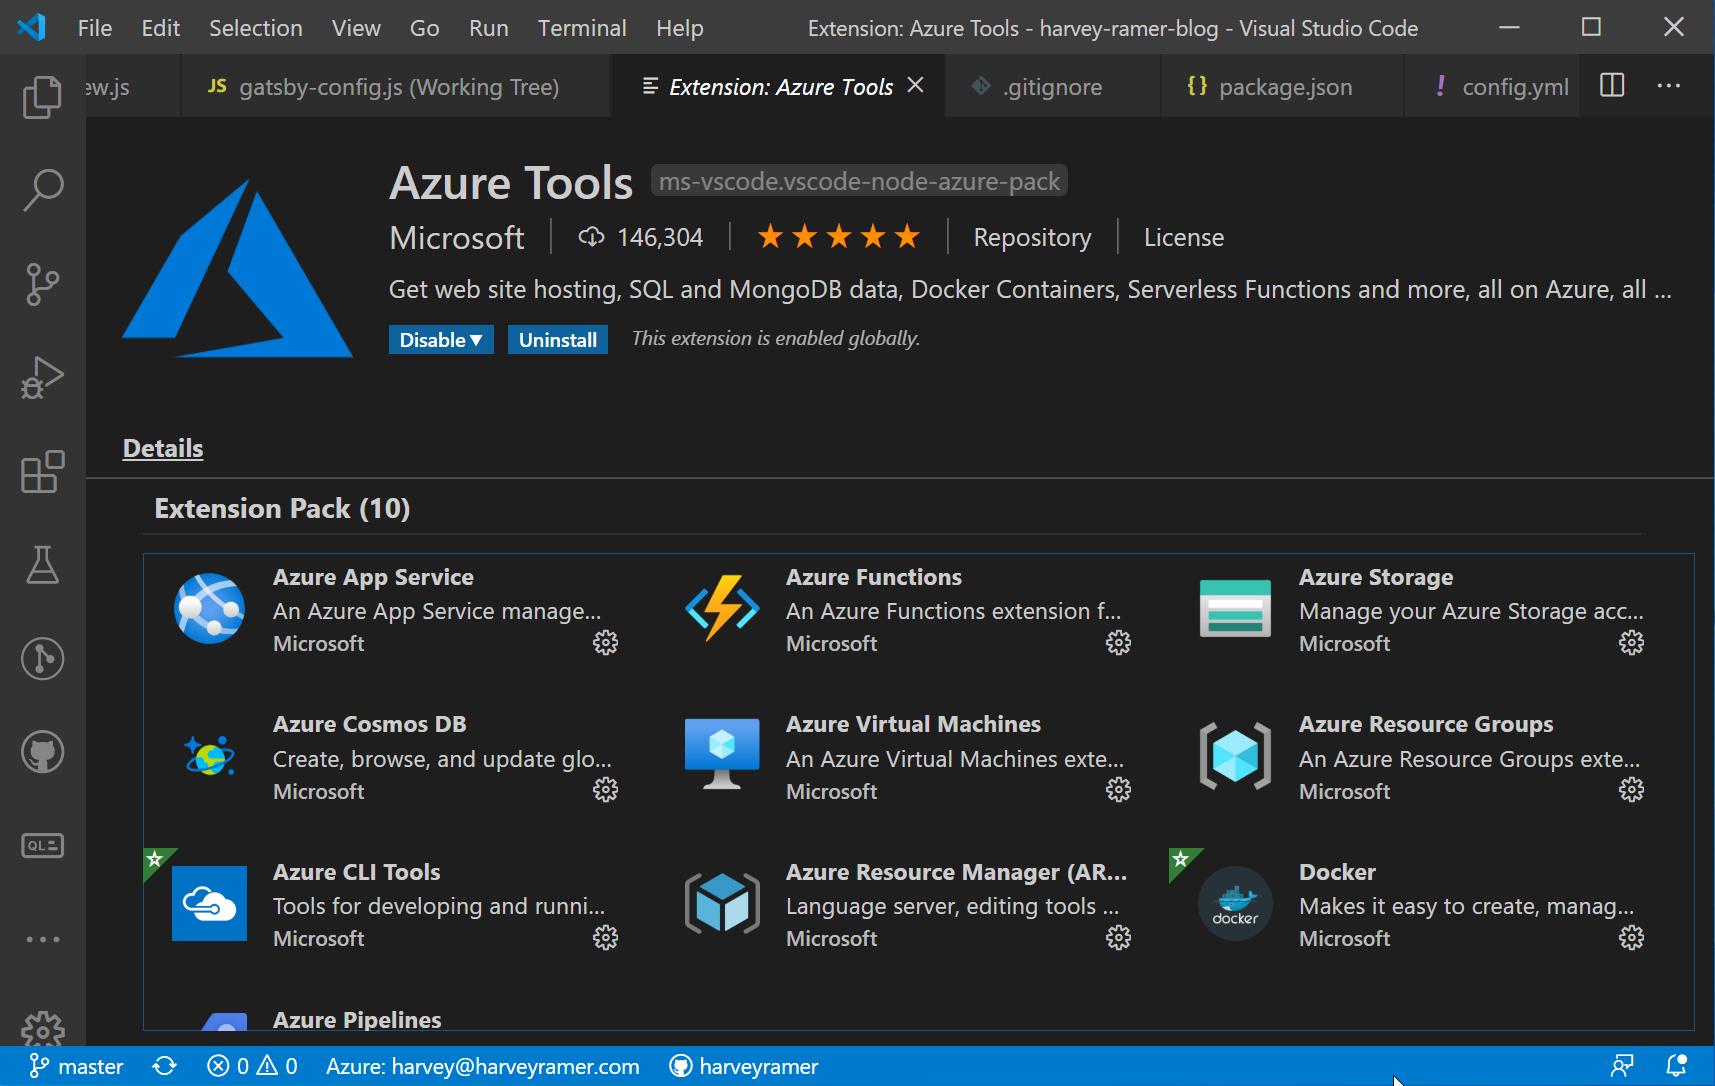This screenshot has width=1715, height=1086.
Task: Open the Selection menu
Action: click(x=256, y=28)
